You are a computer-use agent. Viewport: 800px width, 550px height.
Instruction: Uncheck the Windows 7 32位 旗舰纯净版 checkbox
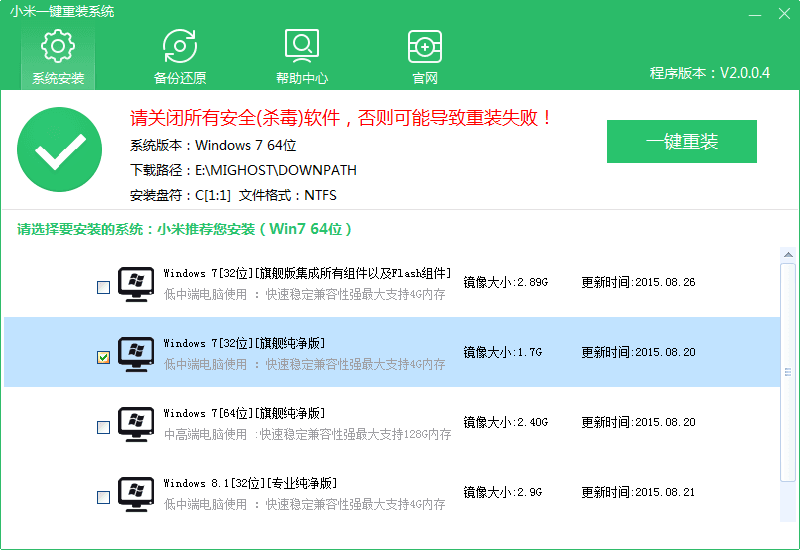click(103, 357)
